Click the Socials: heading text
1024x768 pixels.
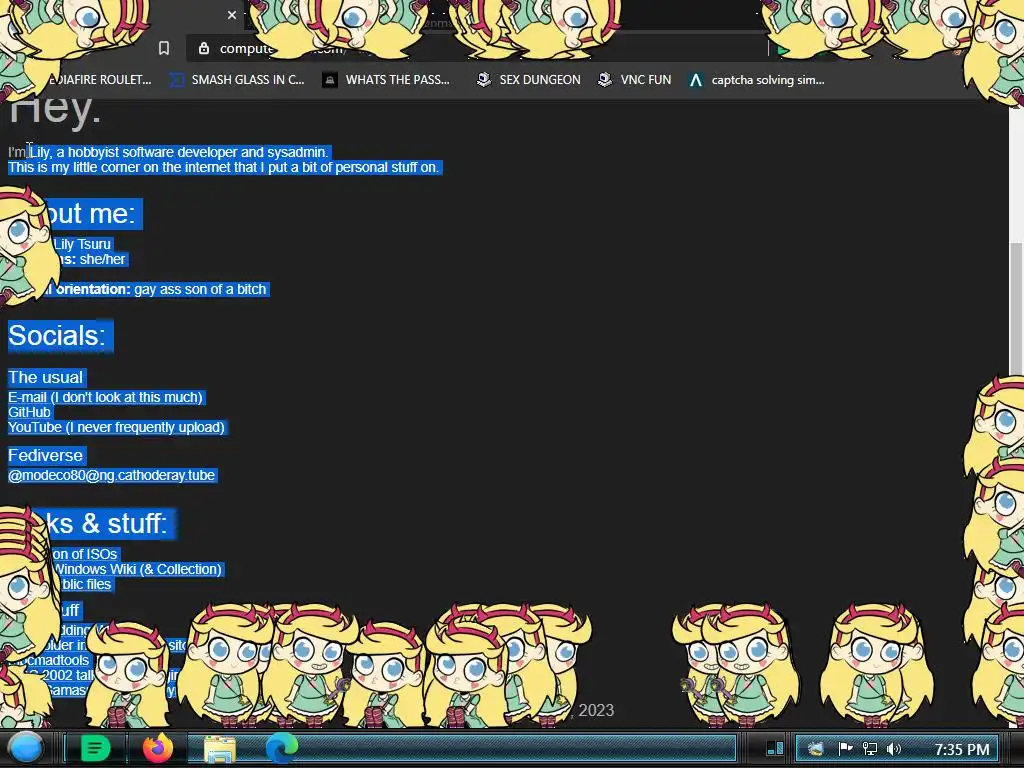(57, 336)
